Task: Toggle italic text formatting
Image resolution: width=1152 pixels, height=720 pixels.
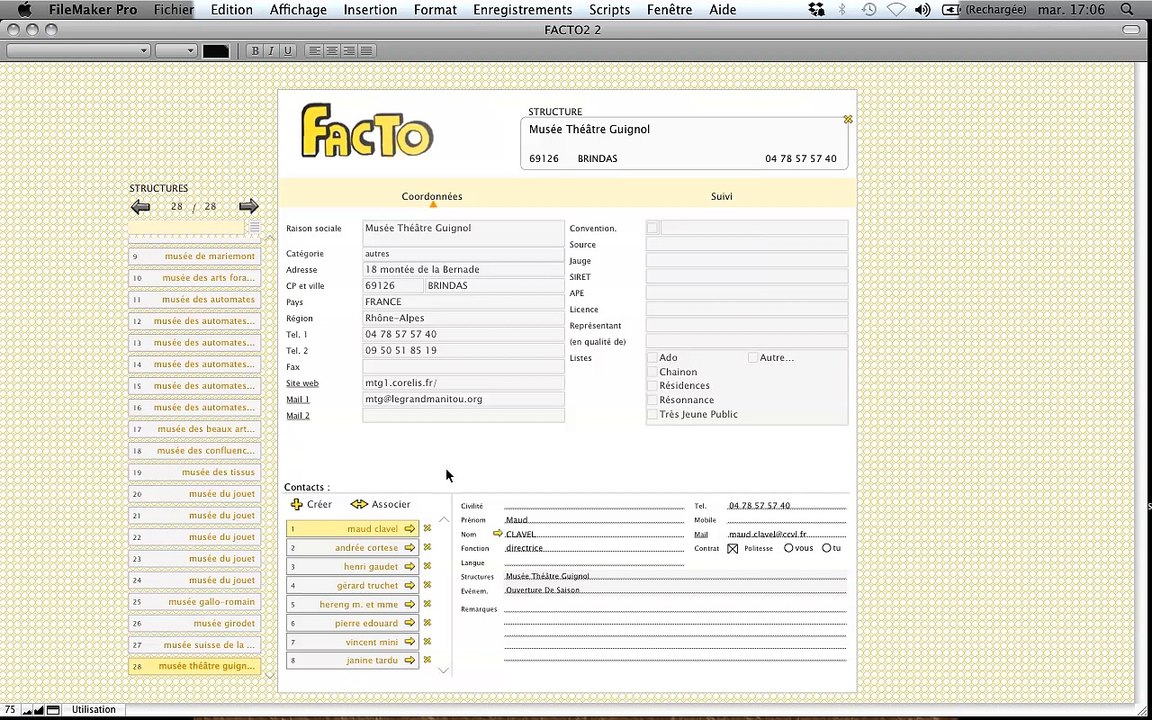Action: click(271, 51)
